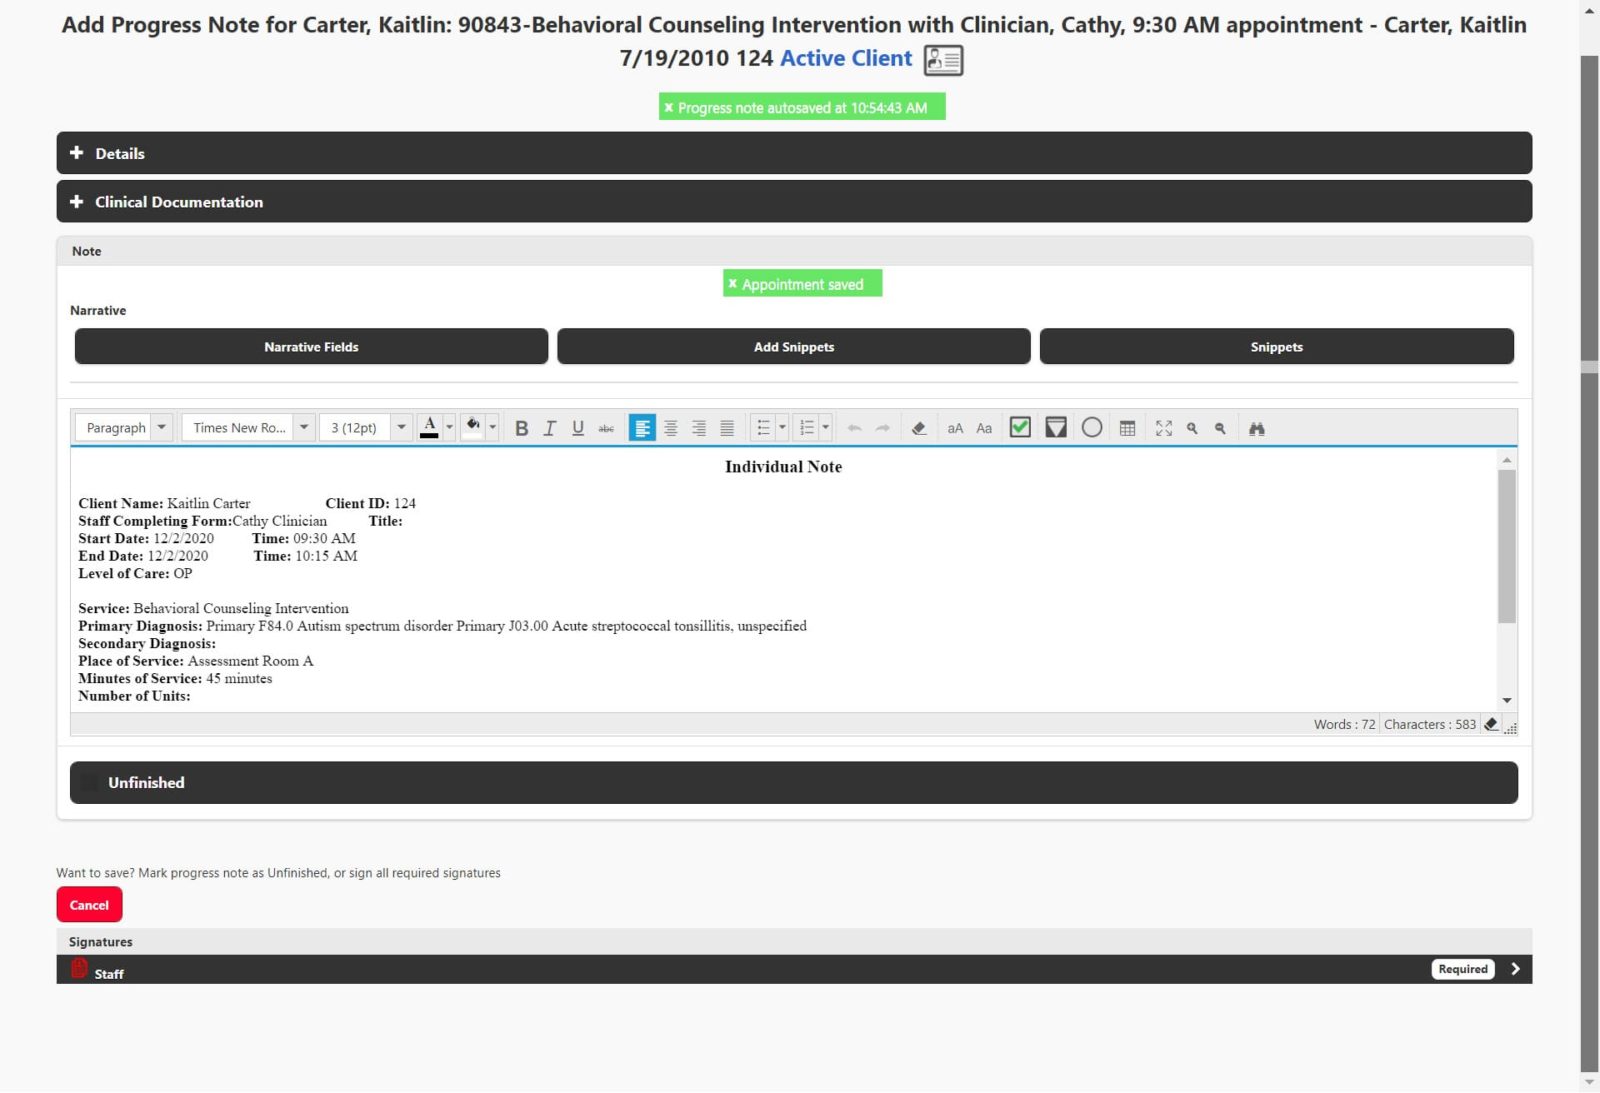
Task: Toggle bold formatting in the editor
Action: tap(521, 428)
